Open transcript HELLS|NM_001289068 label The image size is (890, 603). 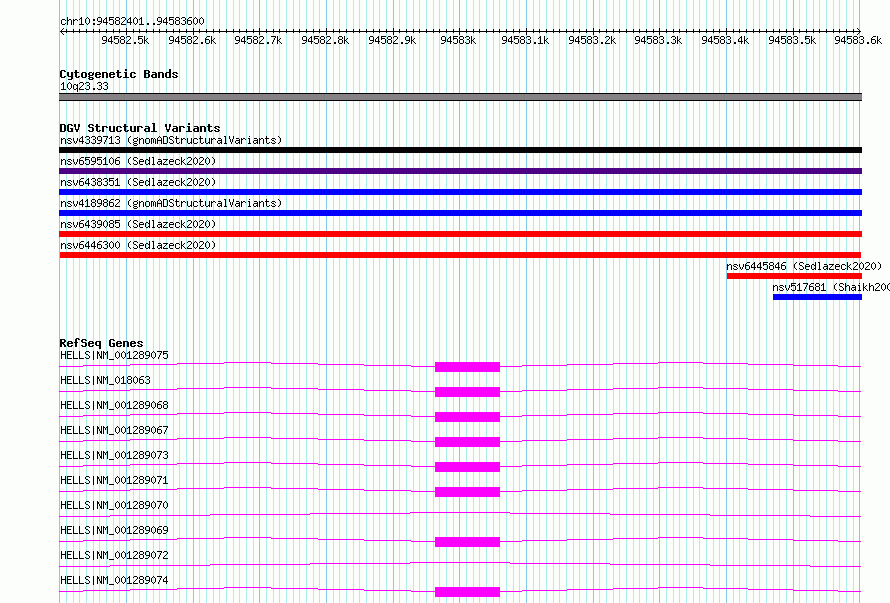pyautogui.click(x=114, y=405)
